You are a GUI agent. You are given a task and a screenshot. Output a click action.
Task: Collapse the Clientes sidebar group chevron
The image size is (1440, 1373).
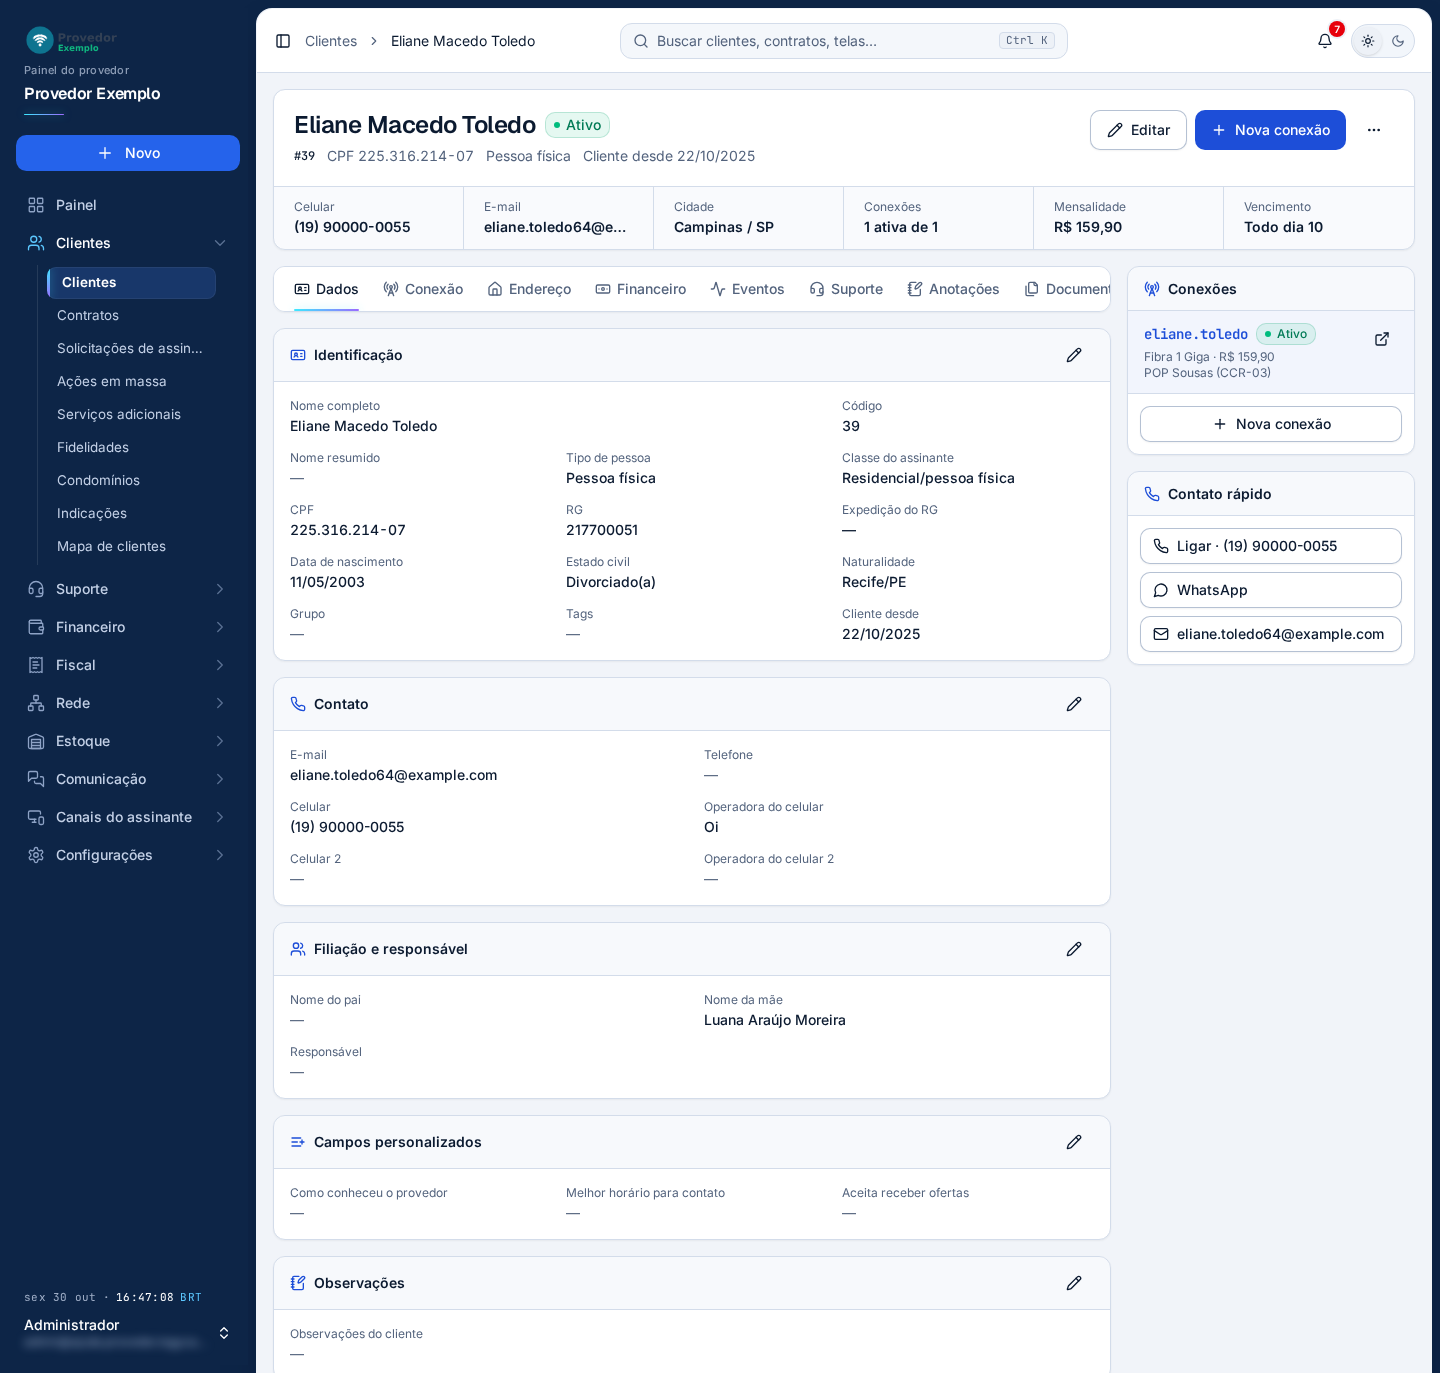[x=220, y=243]
